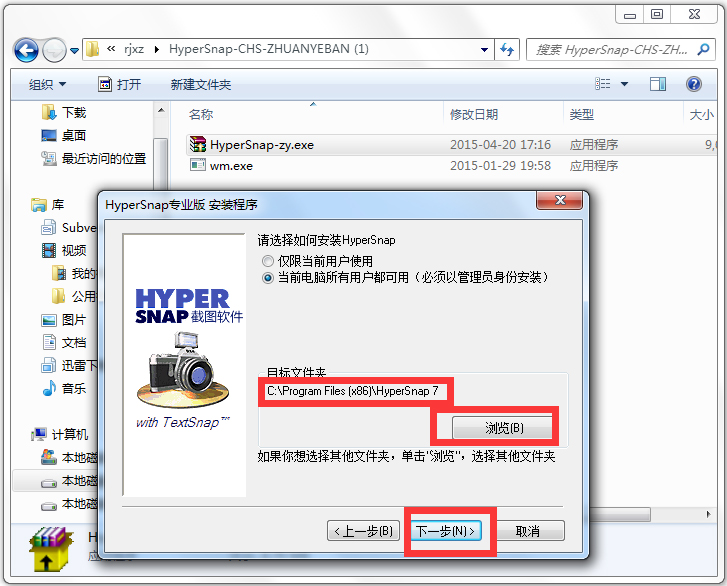Viewport: 727px width, 586px height.
Task: Sort files by 类型 column header
Action: click(x=581, y=115)
